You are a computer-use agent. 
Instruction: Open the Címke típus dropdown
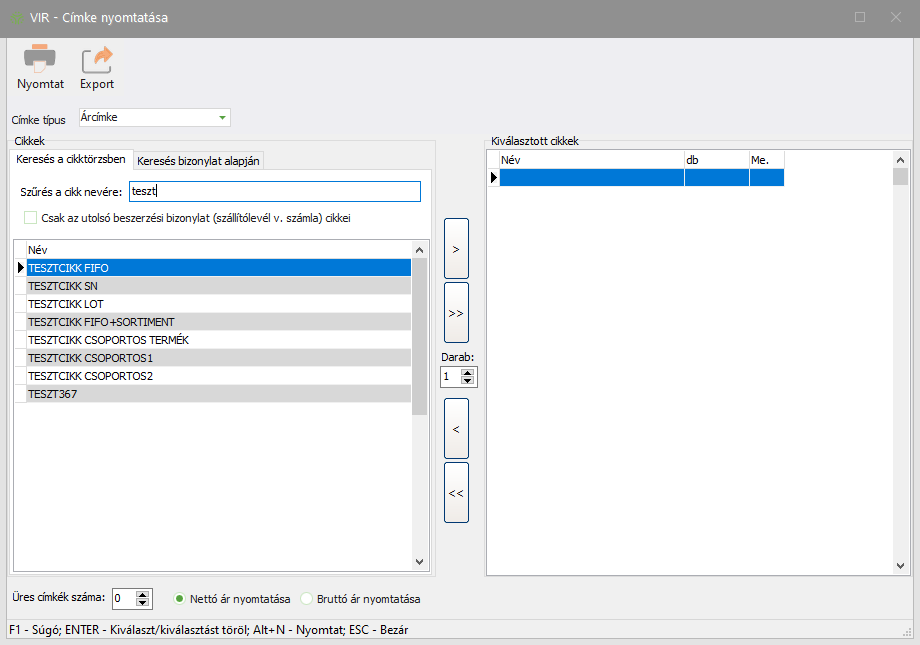point(221,118)
